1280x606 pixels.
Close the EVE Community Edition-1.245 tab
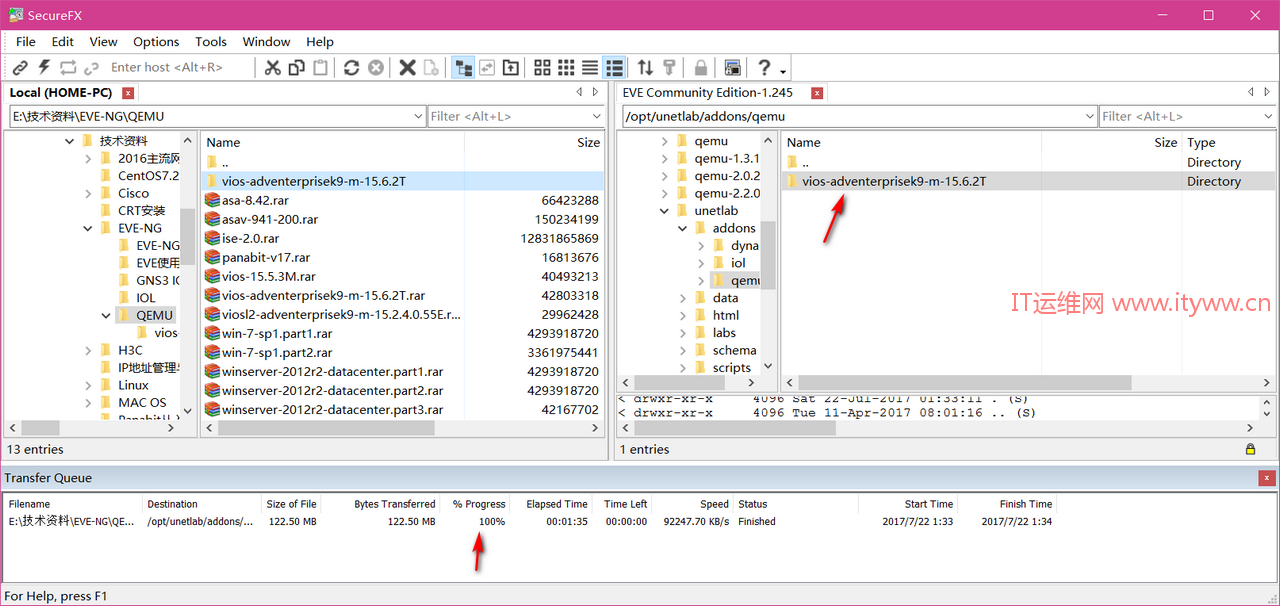coord(817,93)
